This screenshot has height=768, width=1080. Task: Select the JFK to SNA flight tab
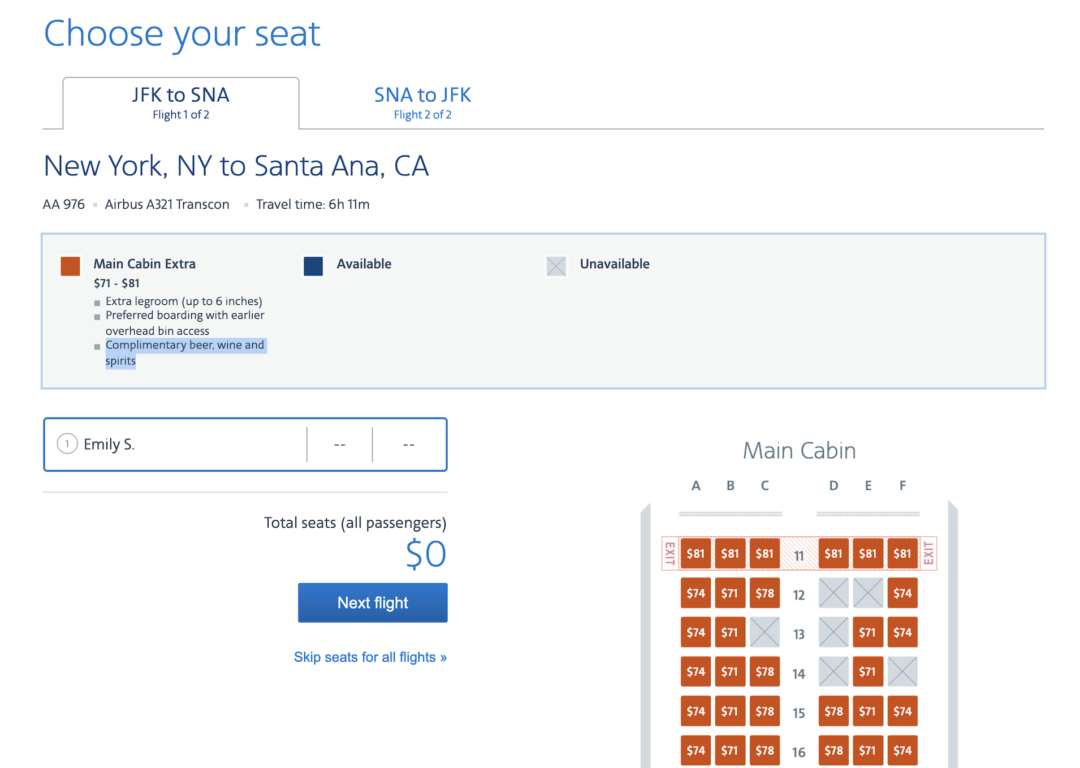point(181,103)
